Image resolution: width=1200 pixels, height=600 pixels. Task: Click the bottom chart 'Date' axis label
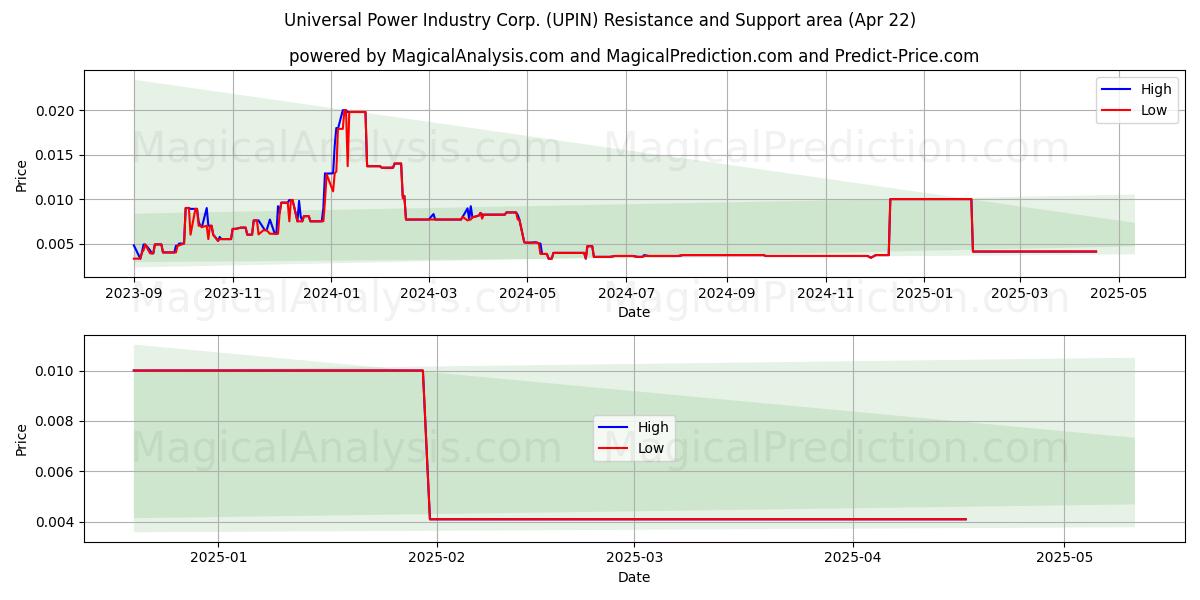click(634, 577)
